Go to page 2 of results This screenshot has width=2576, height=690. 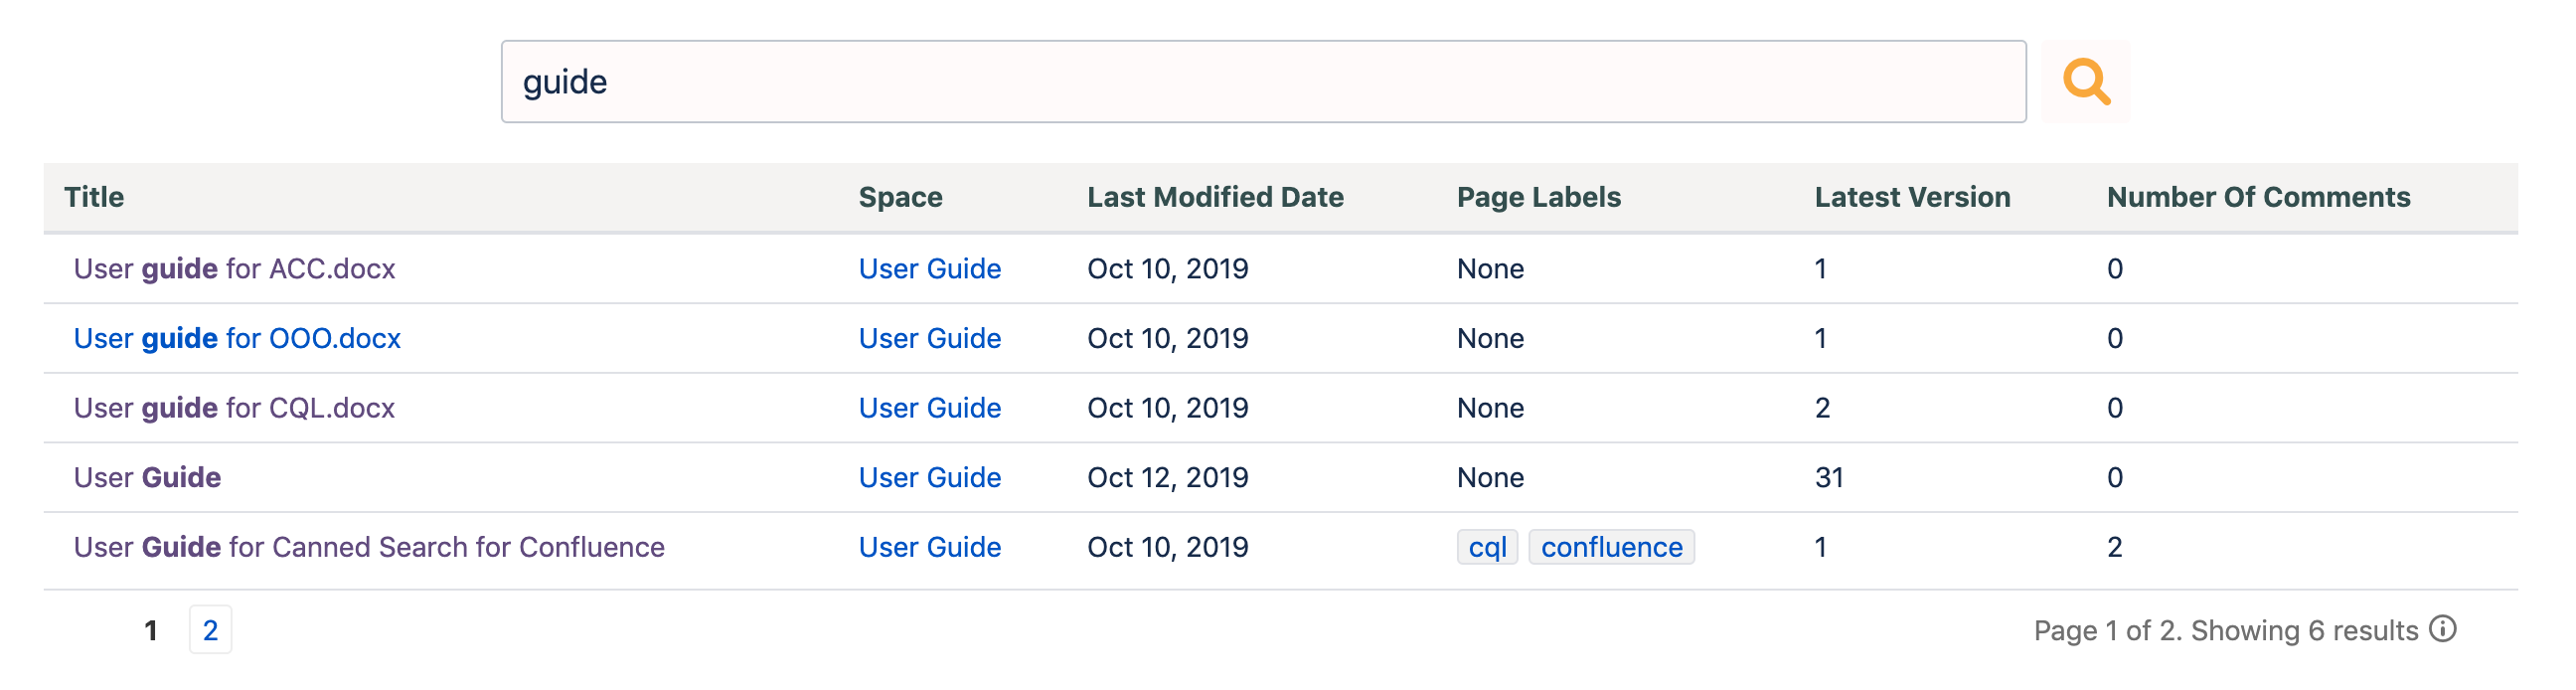pyautogui.click(x=210, y=629)
